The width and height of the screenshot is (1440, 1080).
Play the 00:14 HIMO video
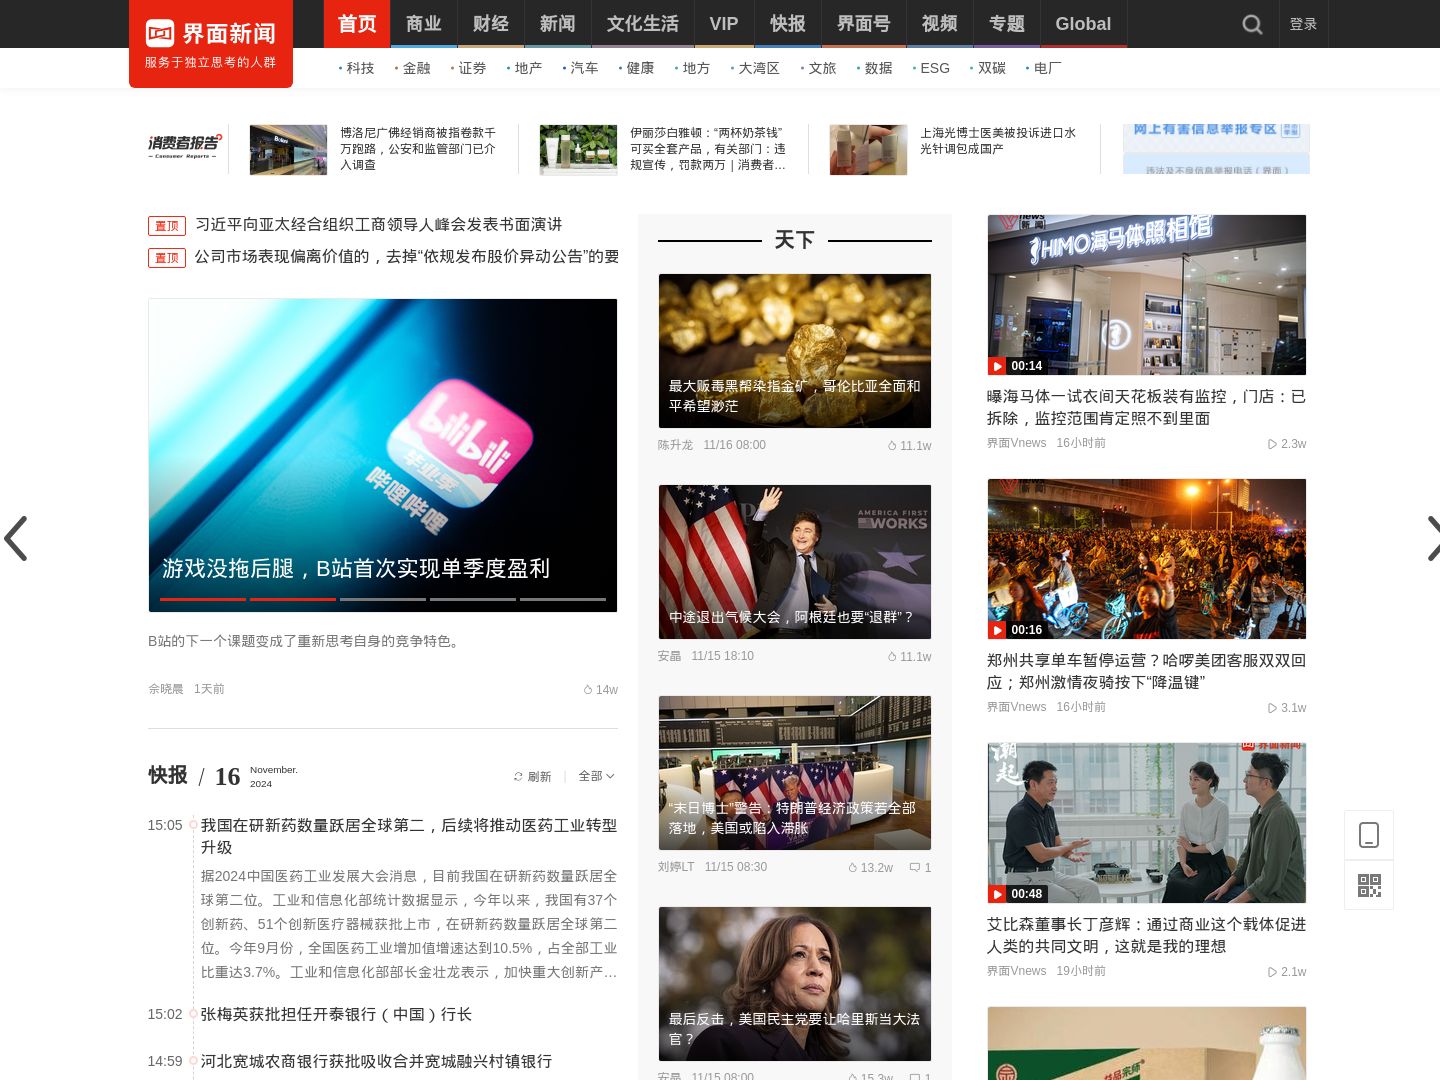(x=997, y=366)
